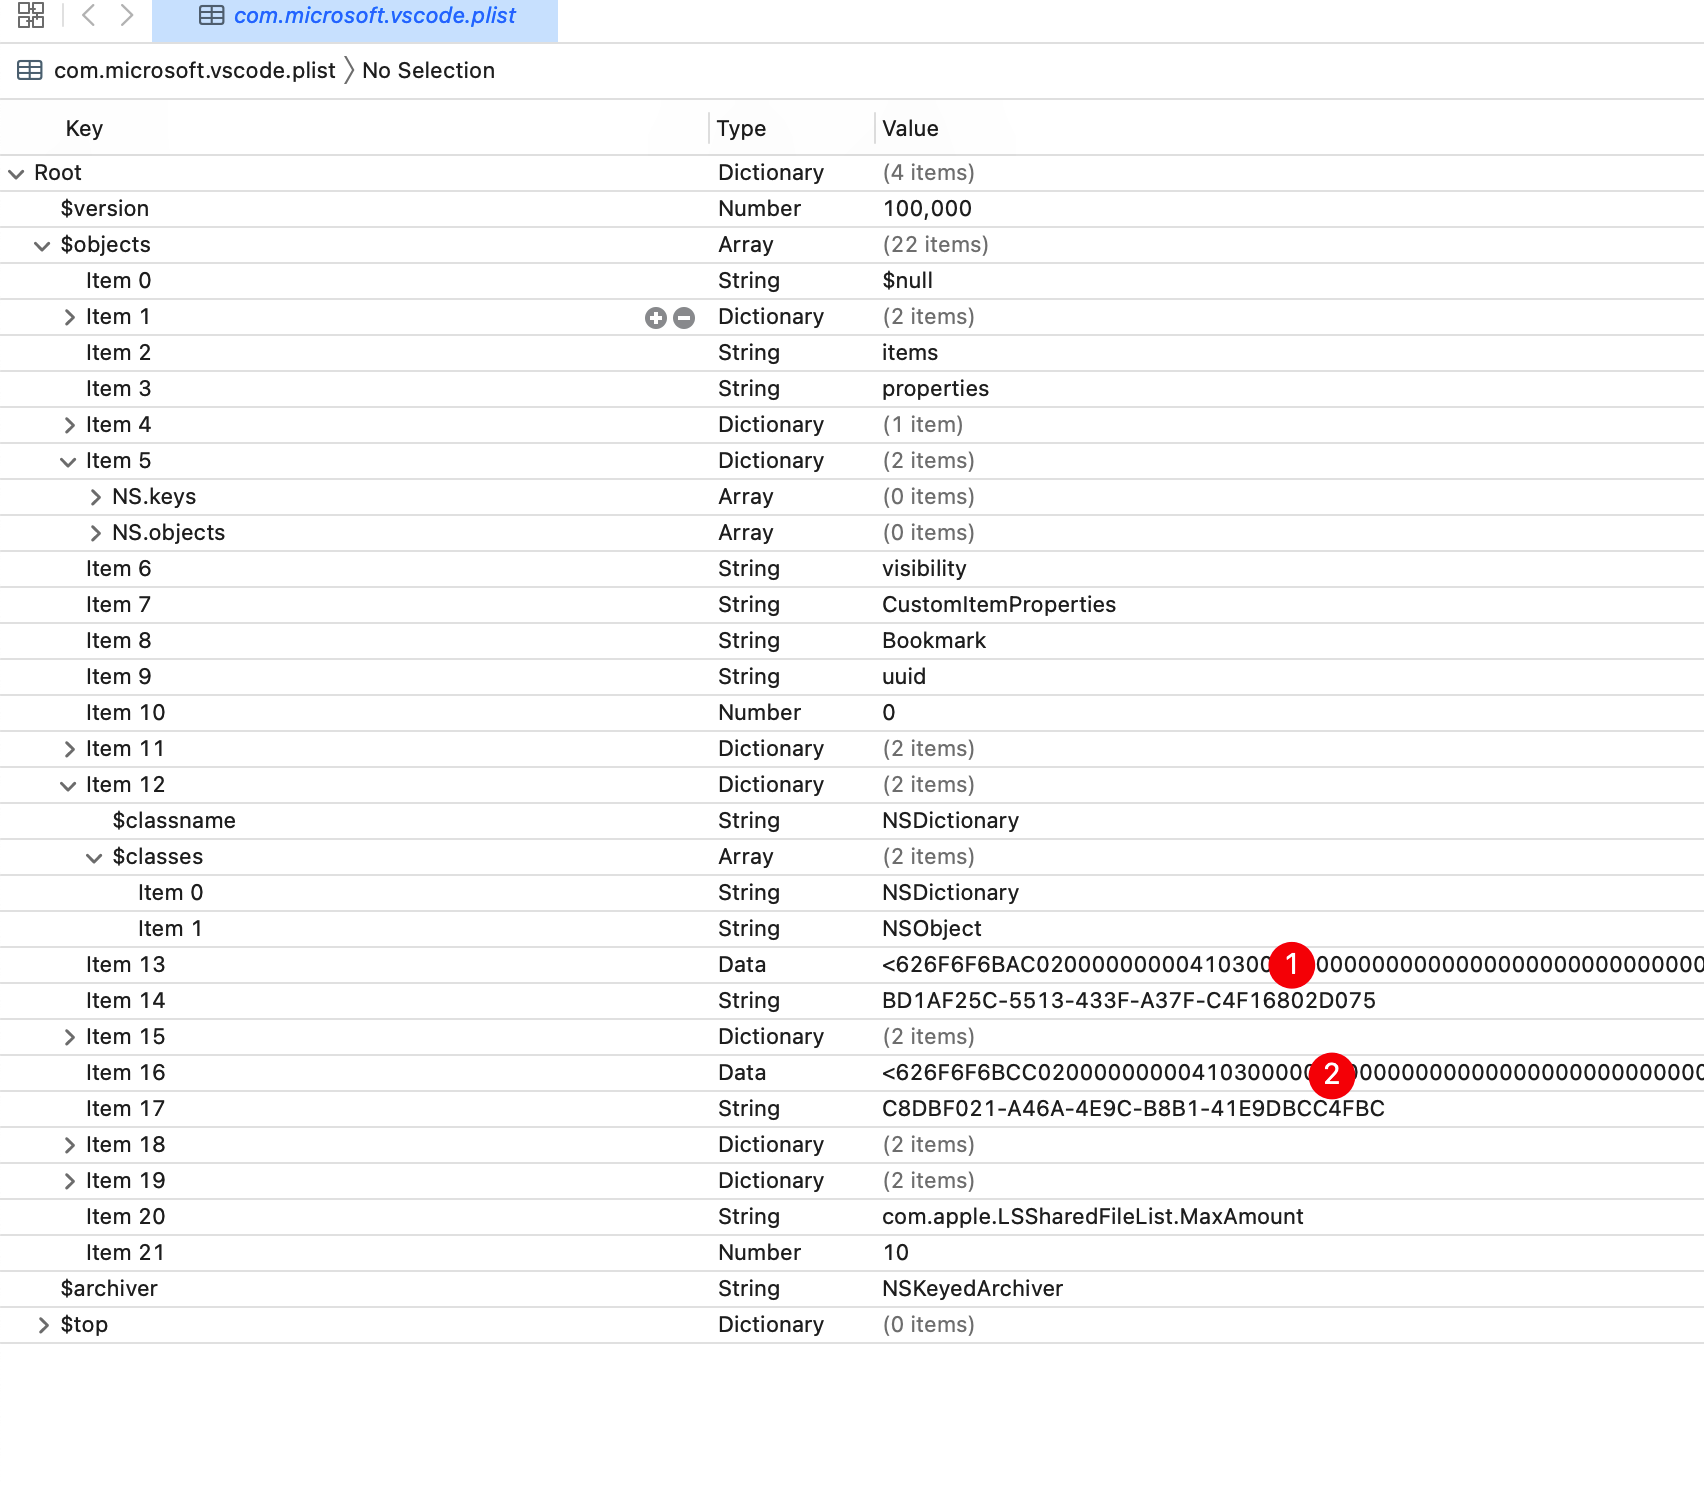Click com.microsoft.vscode.plist in the breadcrumb

[194, 70]
